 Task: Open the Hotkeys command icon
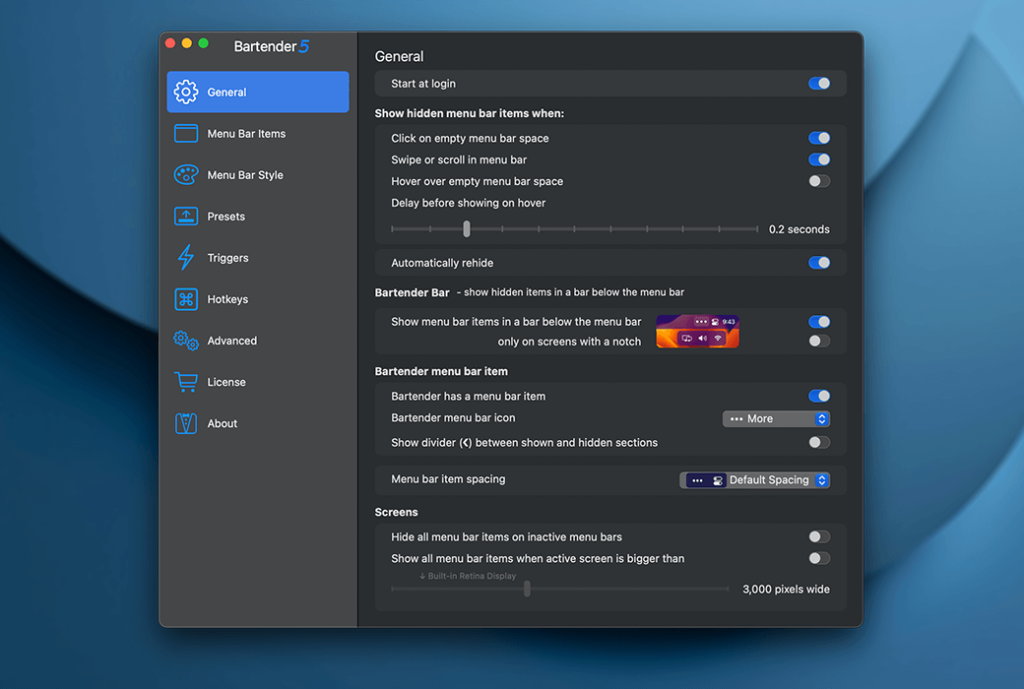[x=186, y=299]
